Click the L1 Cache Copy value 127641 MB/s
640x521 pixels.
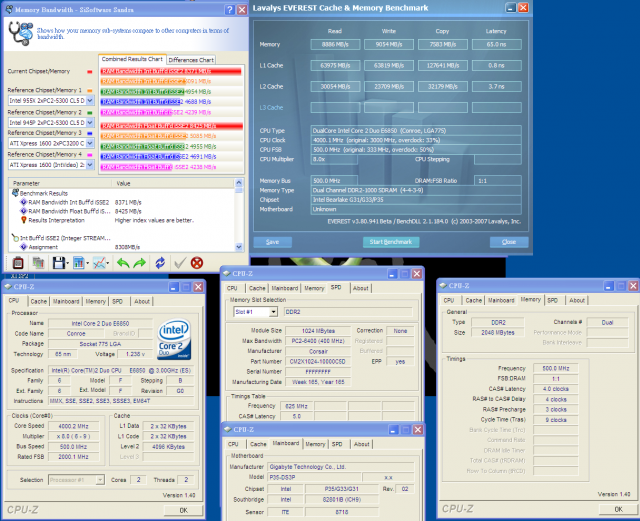point(443,65)
